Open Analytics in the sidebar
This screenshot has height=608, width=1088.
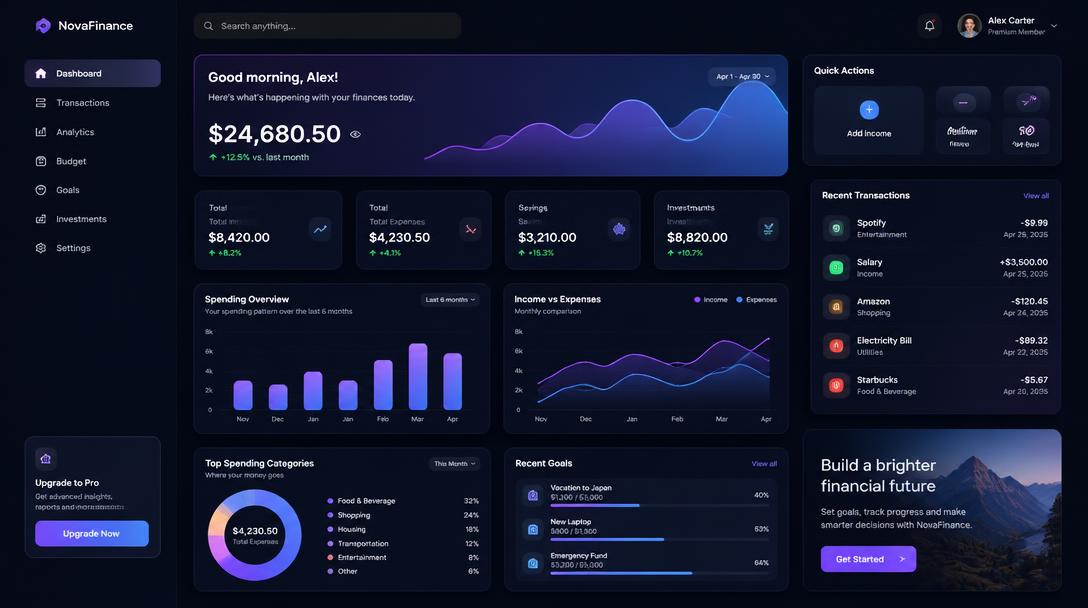(92, 132)
